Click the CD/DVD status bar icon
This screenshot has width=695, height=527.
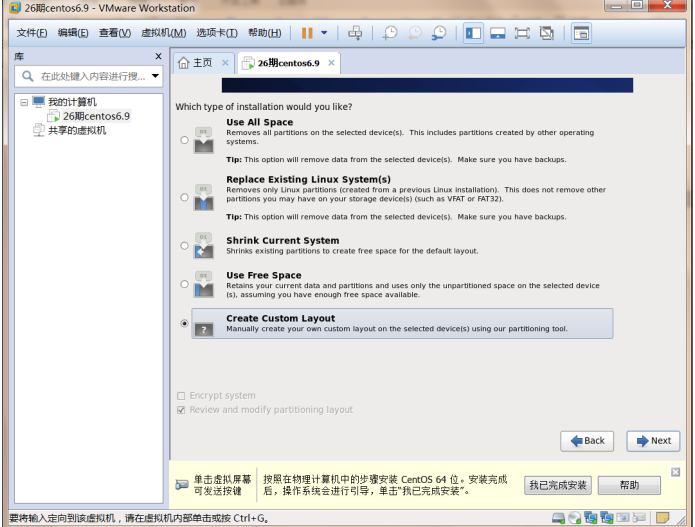tap(574, 518)
